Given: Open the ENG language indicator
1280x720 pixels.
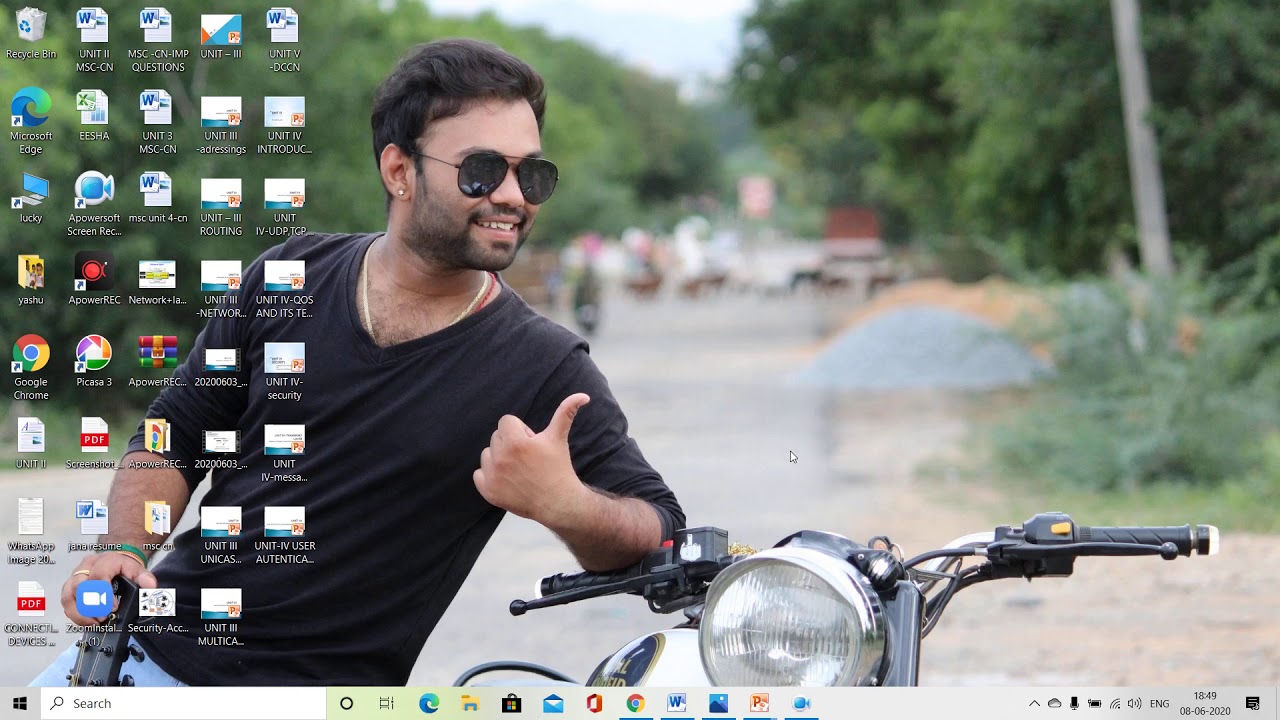Looking at the screenshot, I should (x=1160, y=704).
